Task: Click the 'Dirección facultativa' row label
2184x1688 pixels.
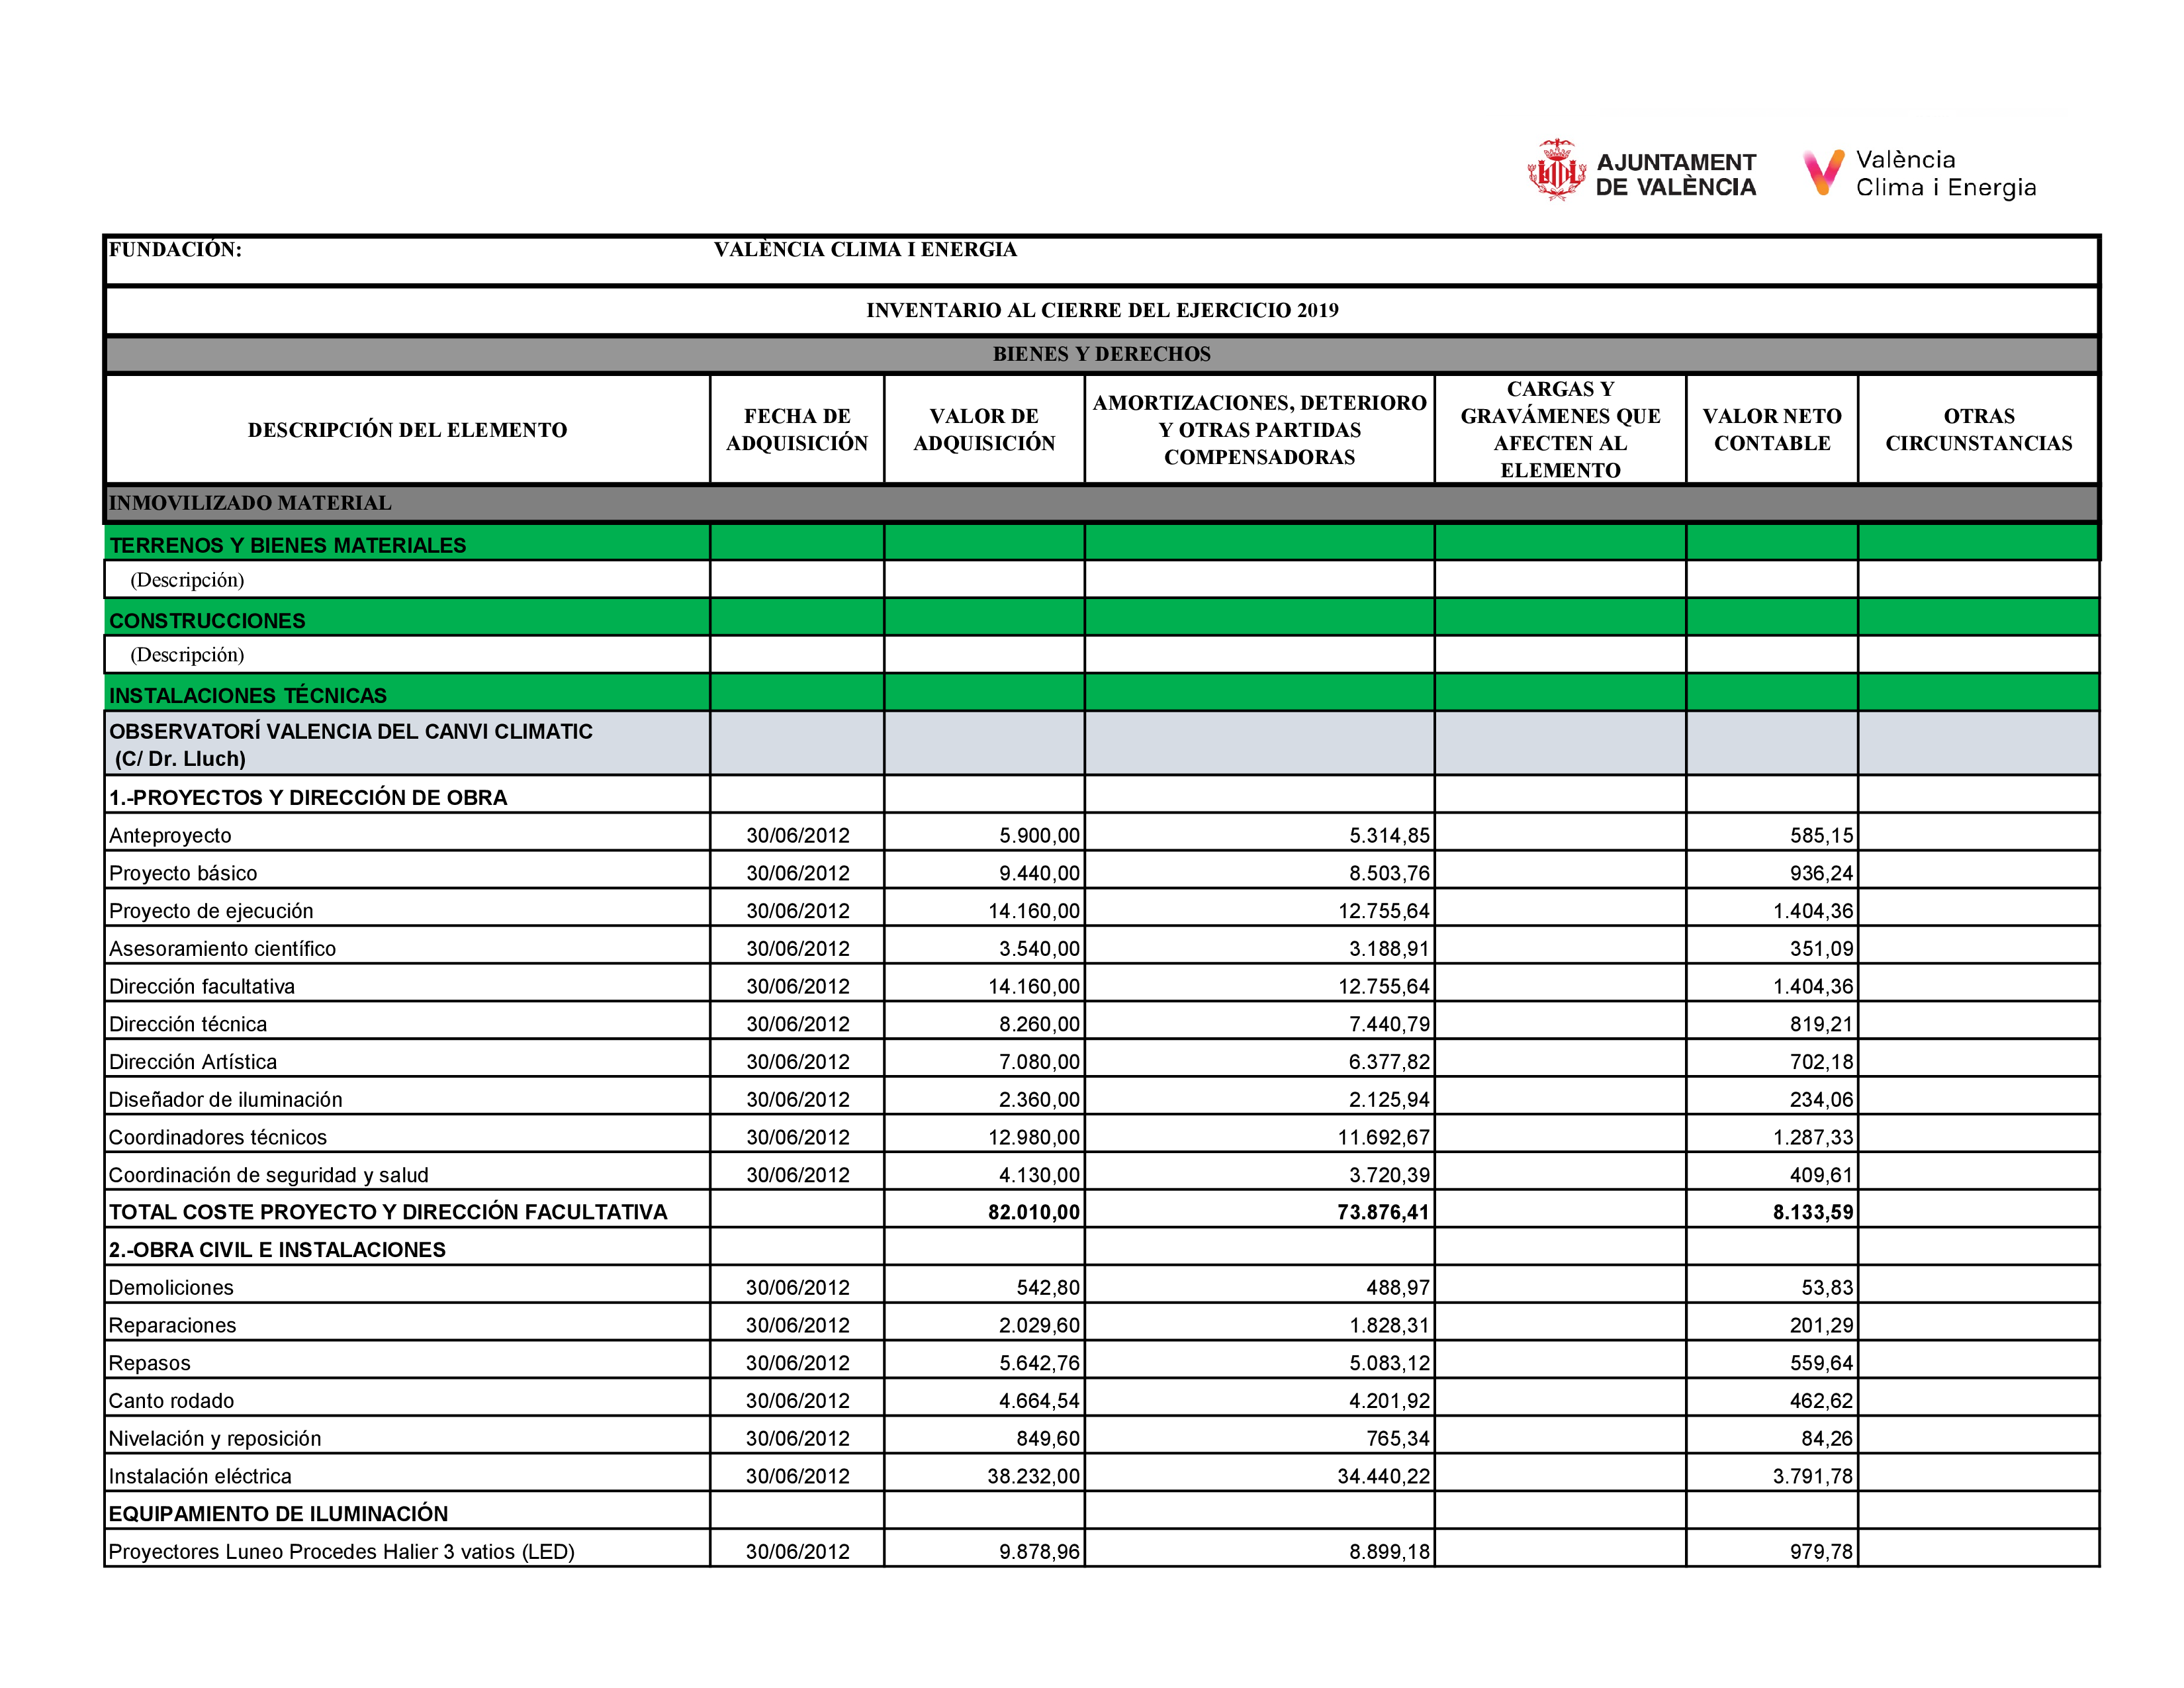Action: (x=202, y=986)
